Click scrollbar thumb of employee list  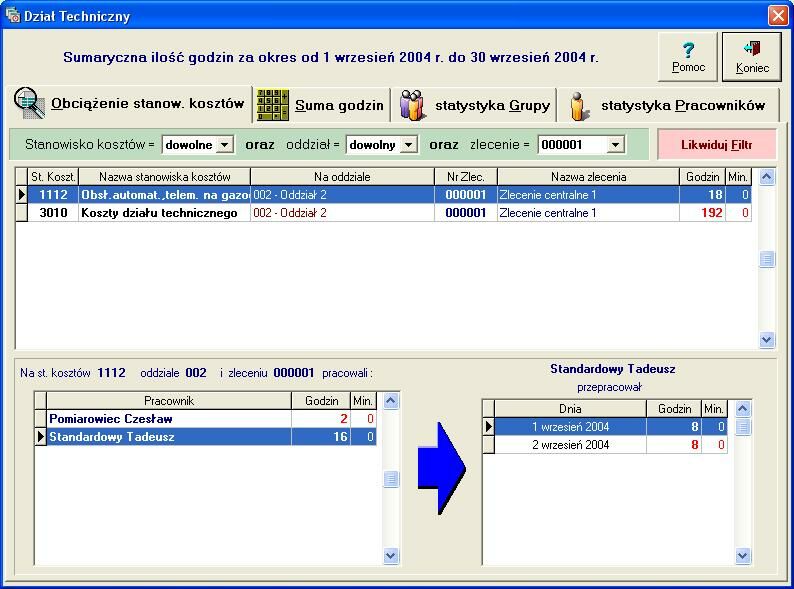tap(391, 479)
